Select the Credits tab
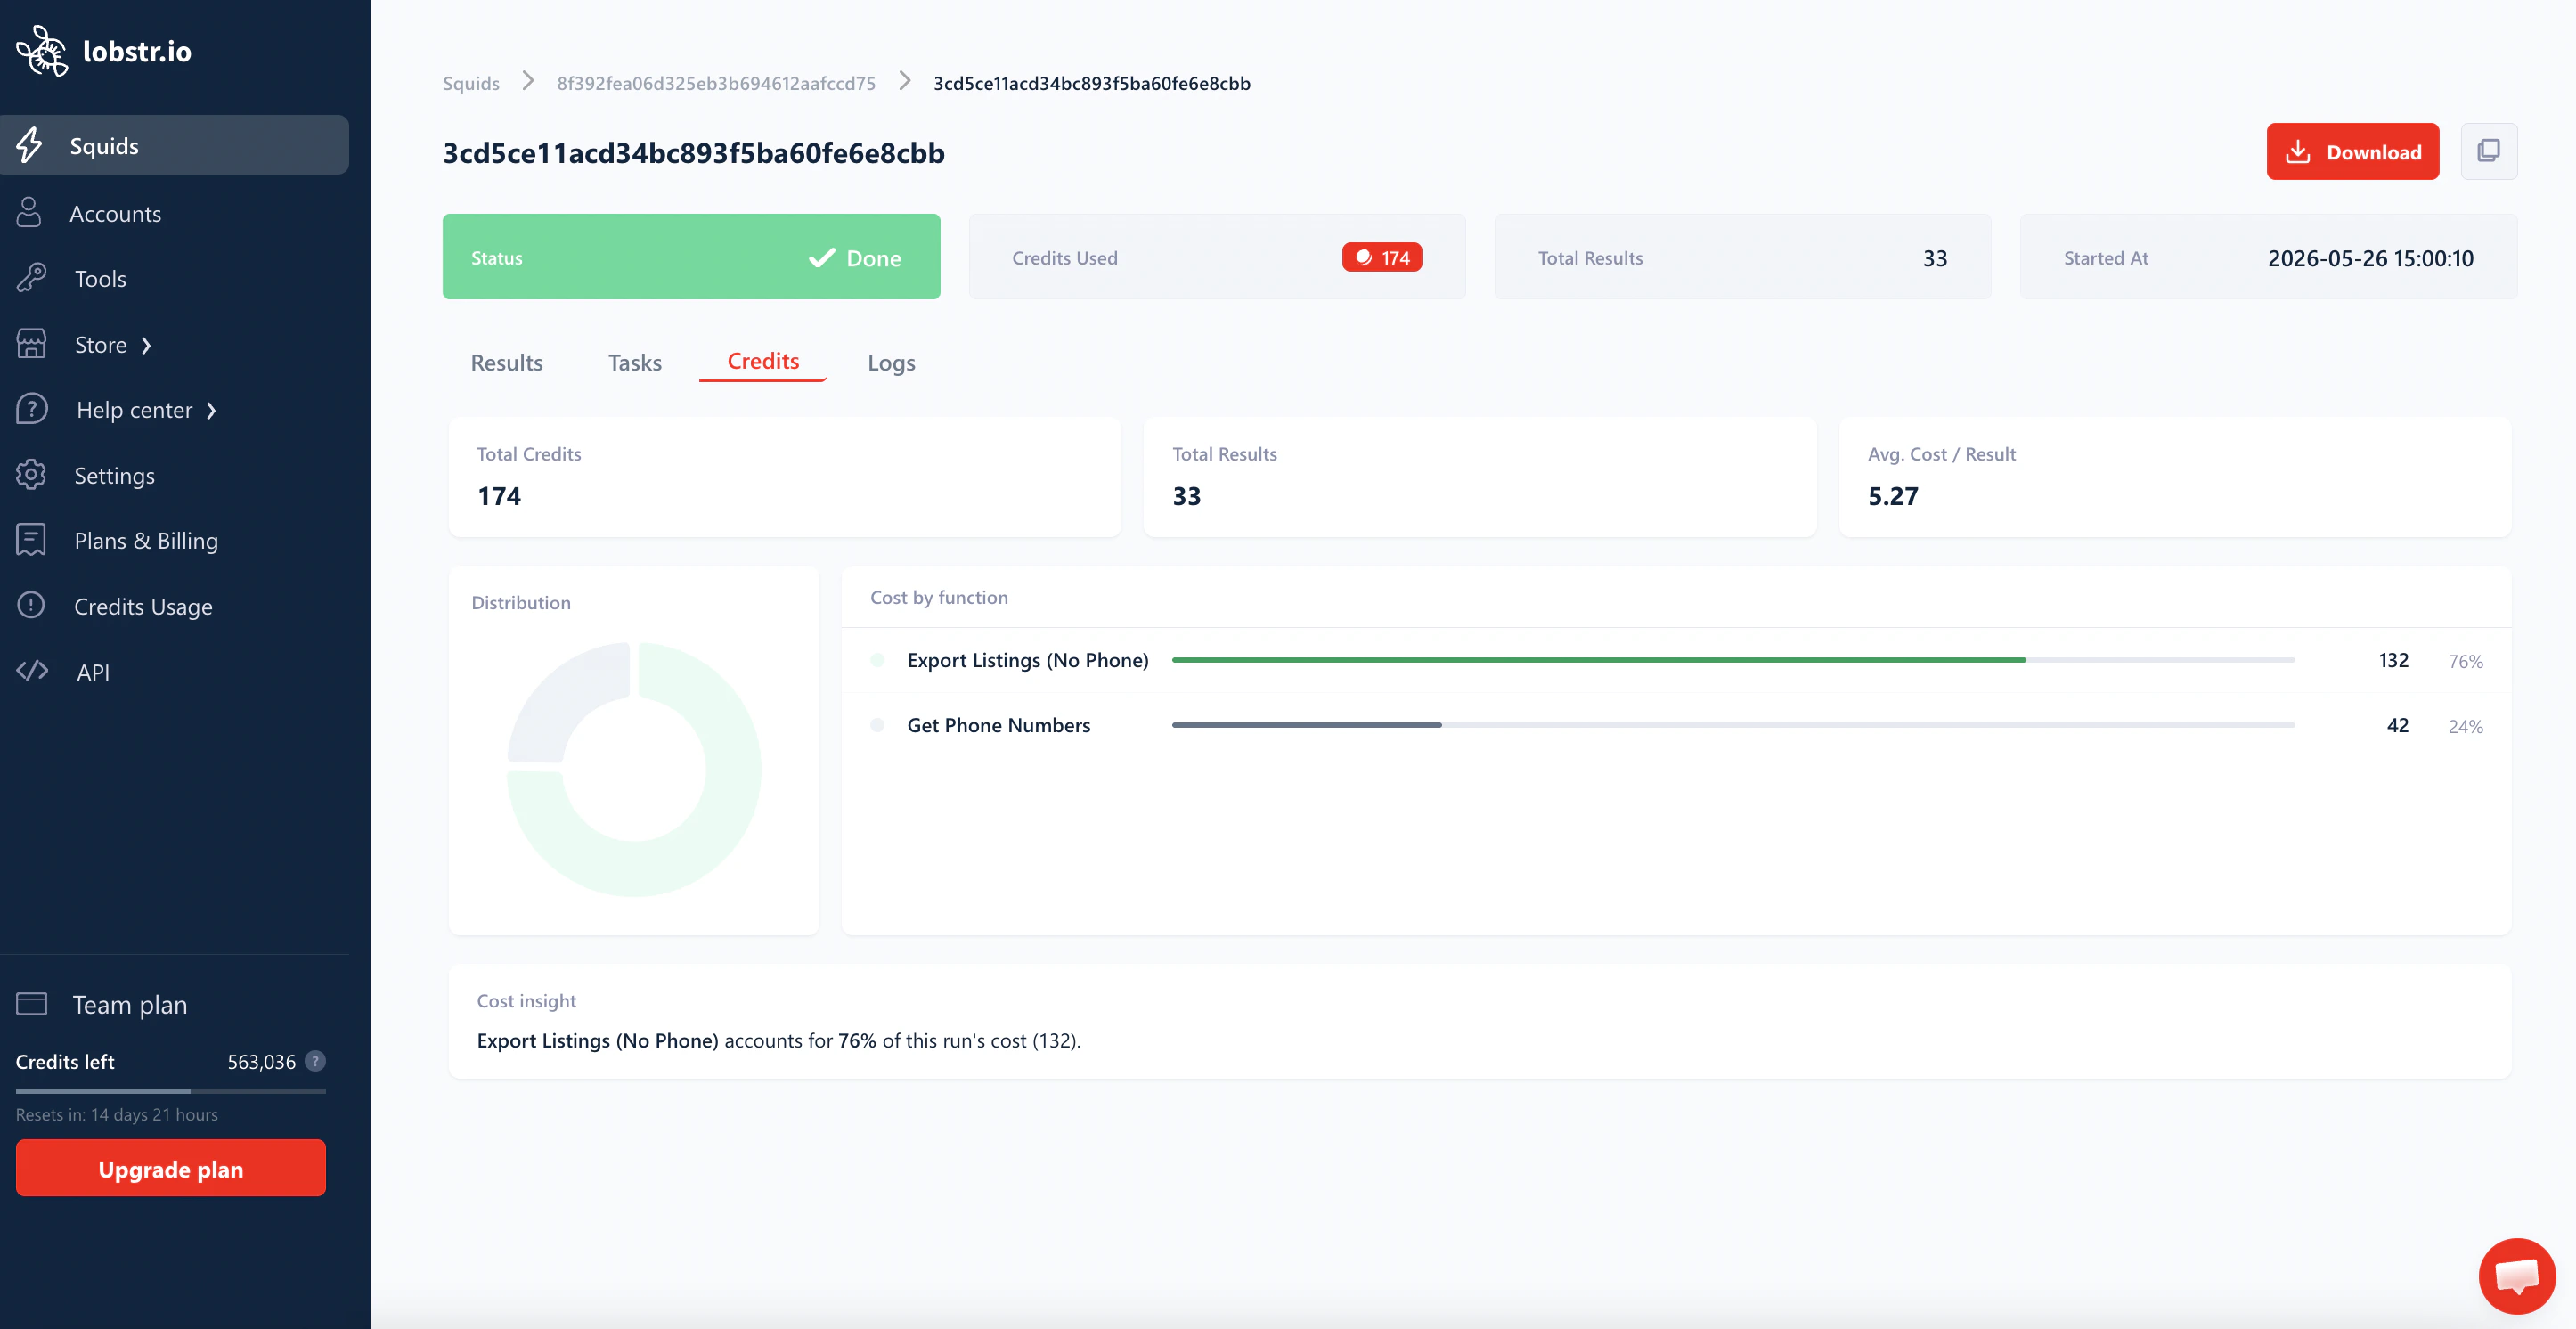Viewport: 2576px width, 1329px height. coord(763,361)
